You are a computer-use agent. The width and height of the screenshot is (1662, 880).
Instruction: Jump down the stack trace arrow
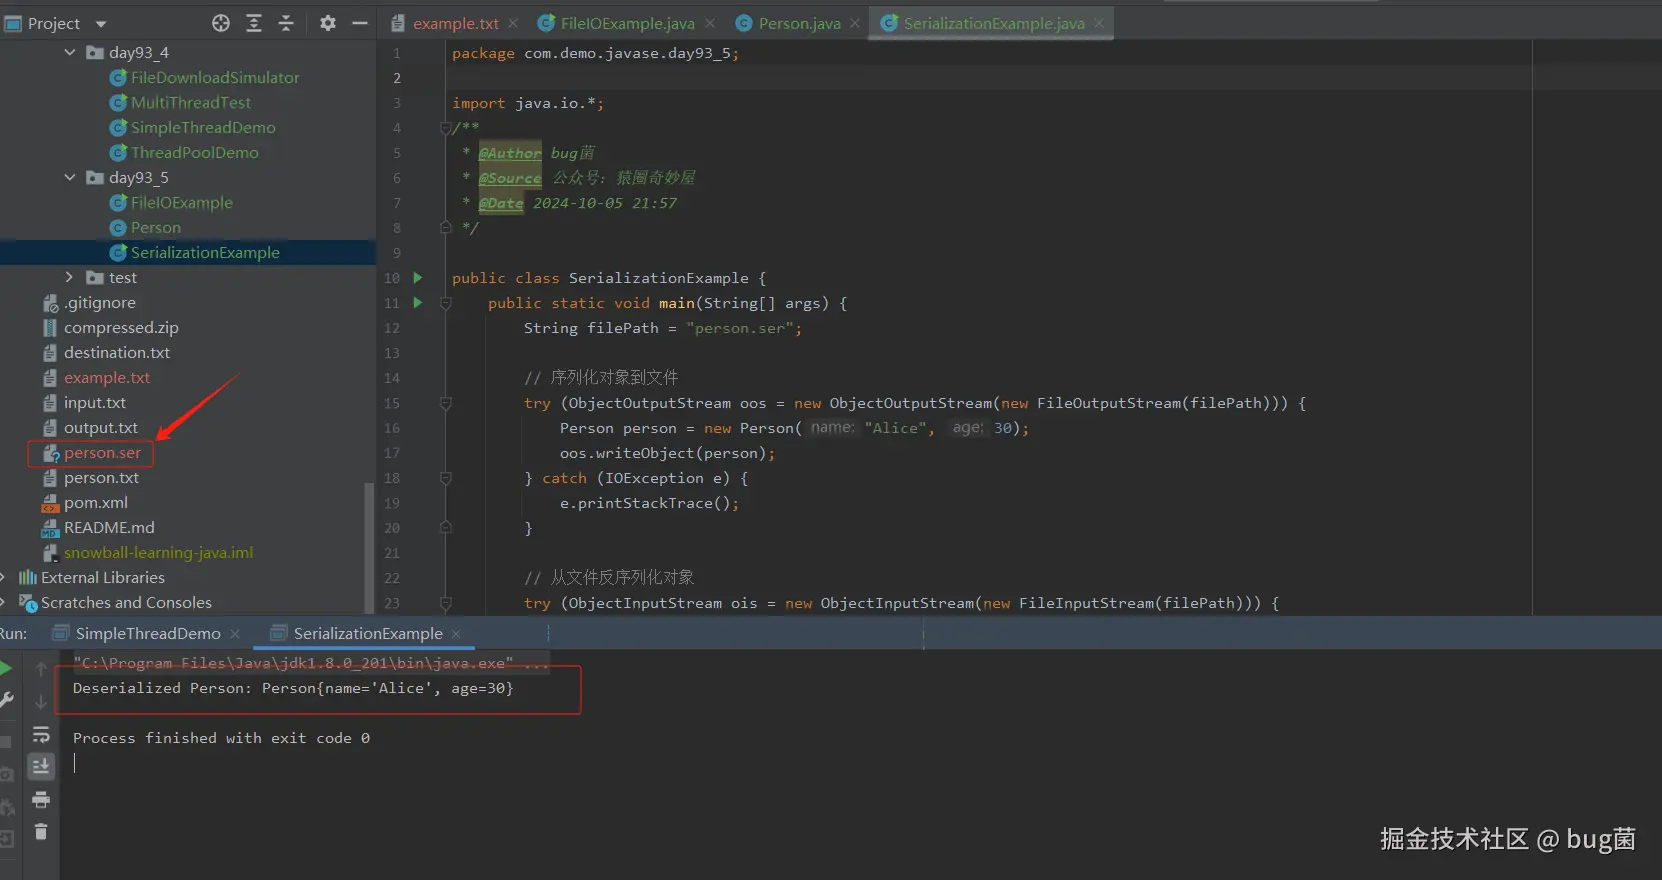41,701
